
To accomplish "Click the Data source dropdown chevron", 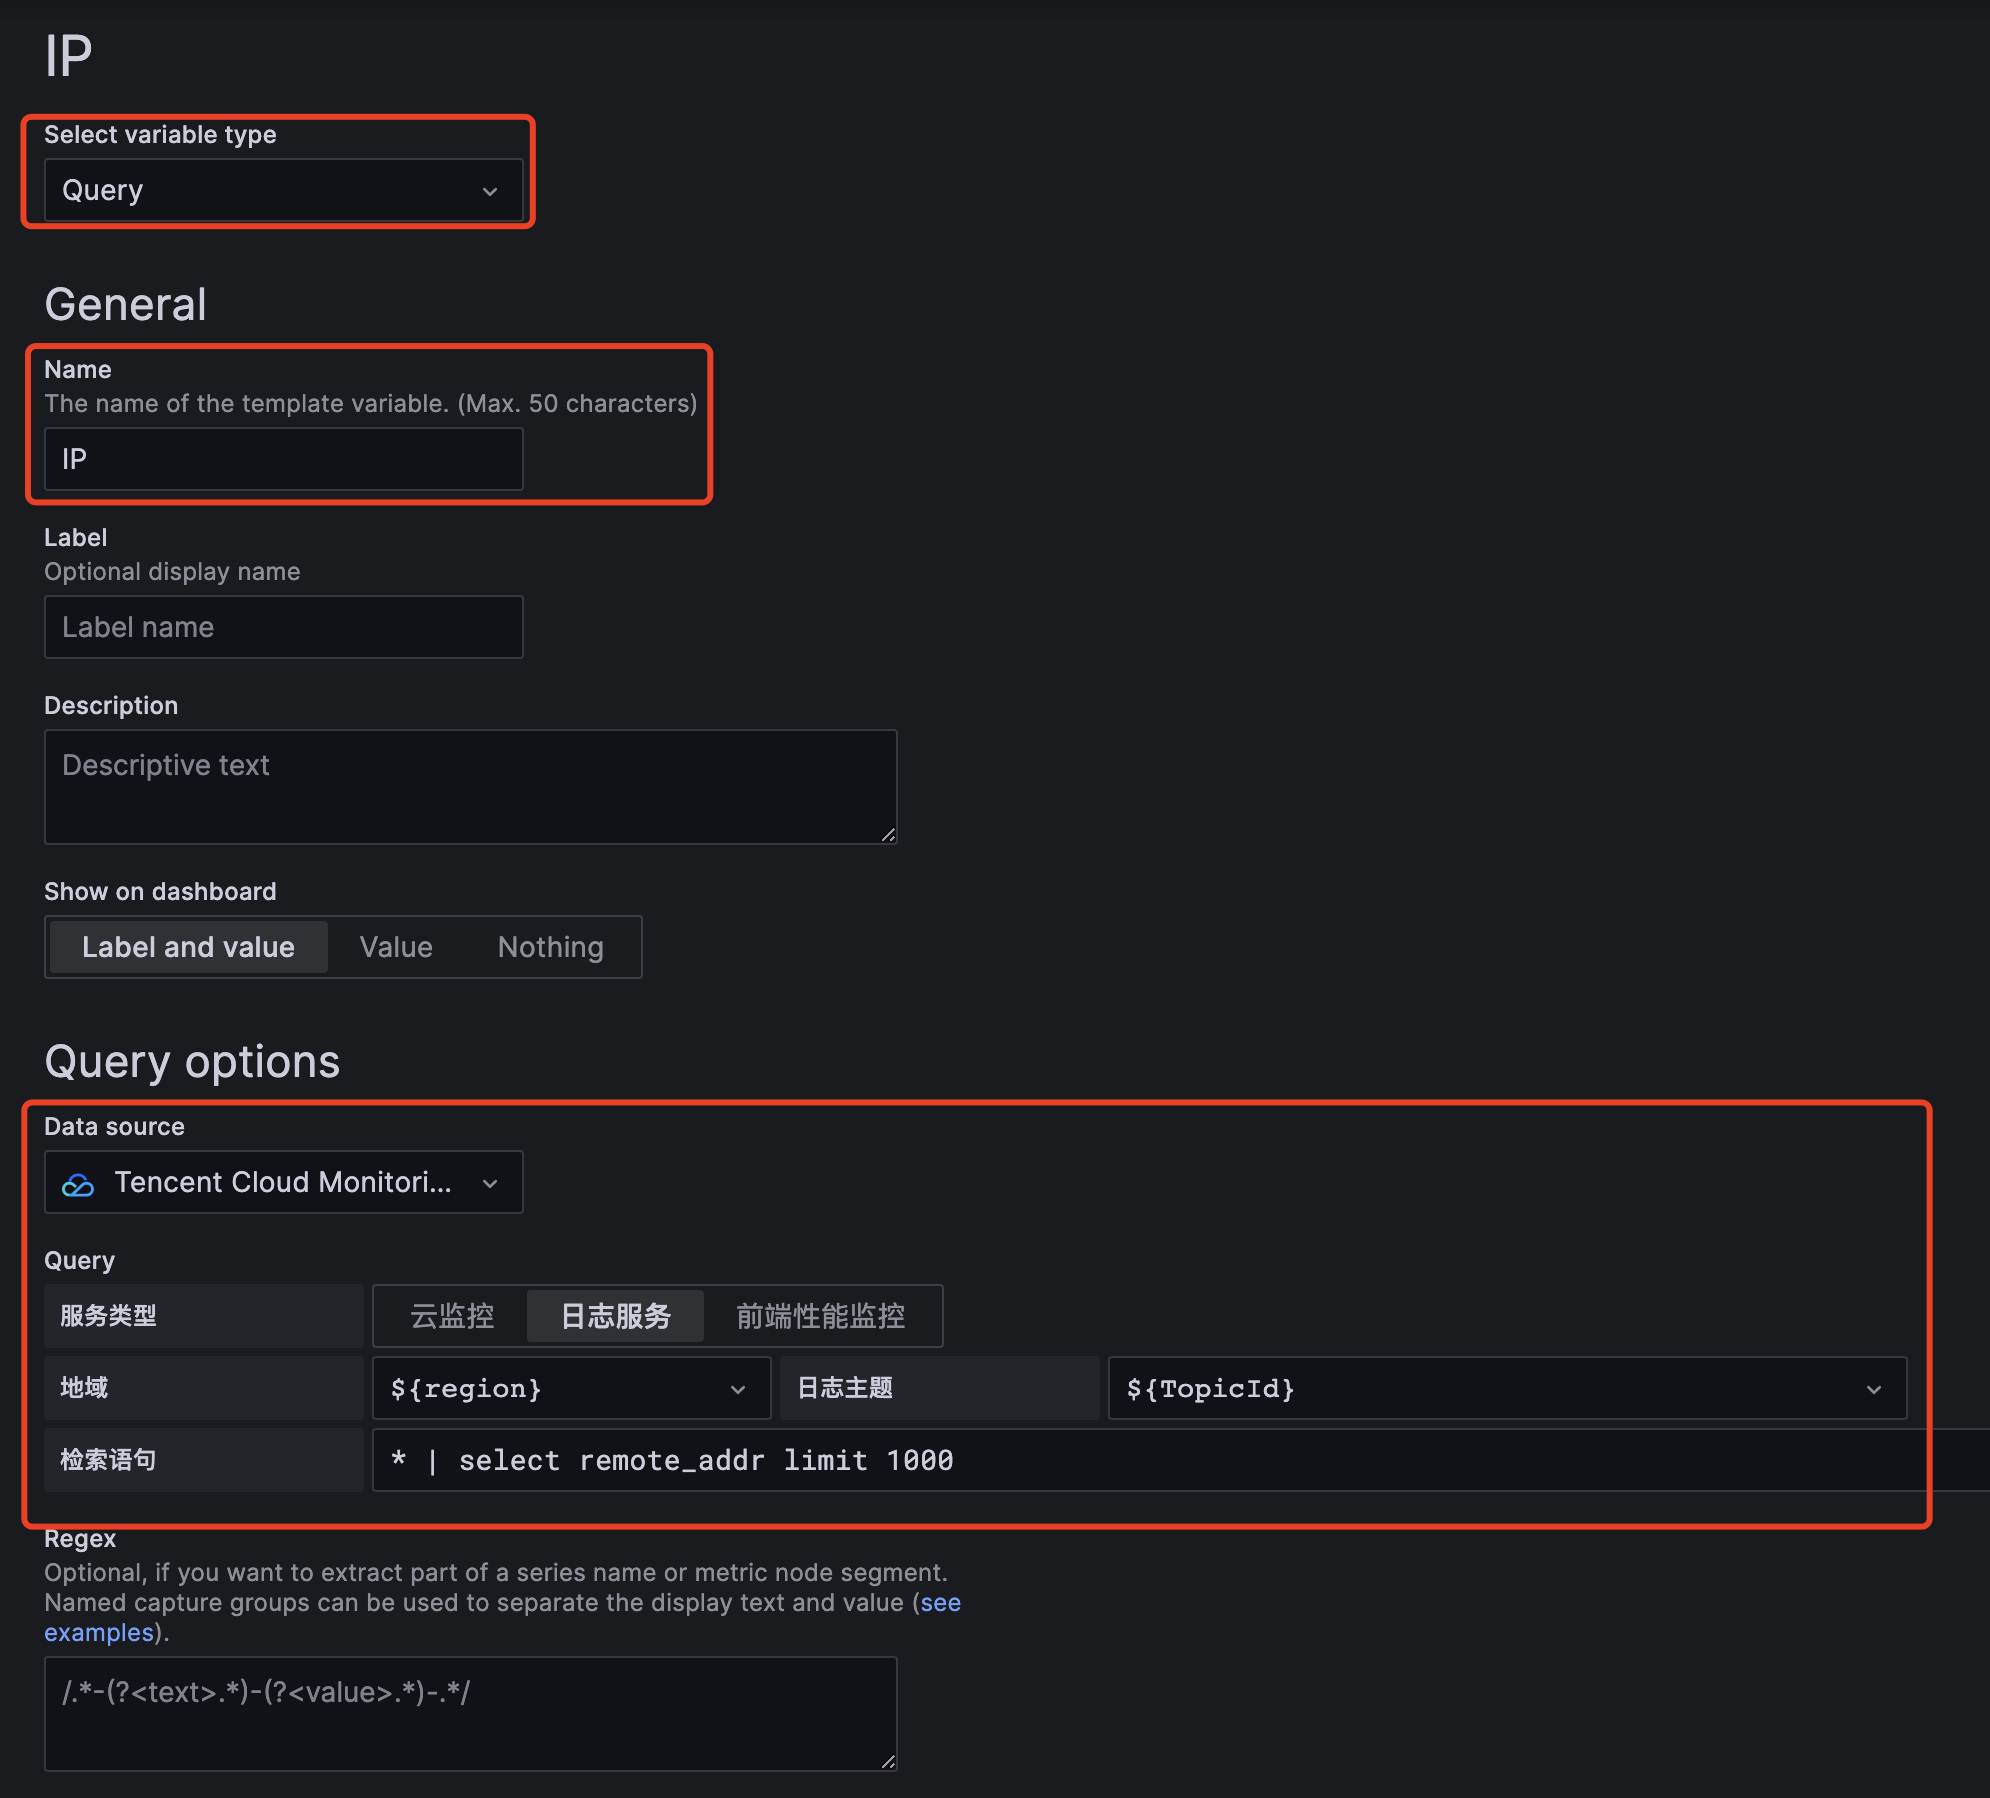I will (x=490, y=1183).
